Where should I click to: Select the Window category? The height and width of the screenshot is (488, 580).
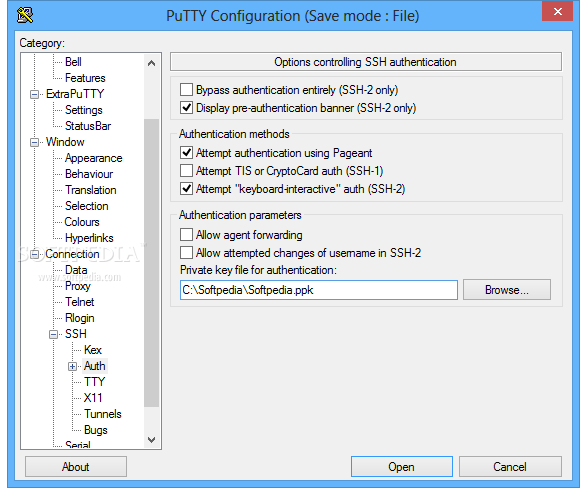[x=65, y=142]
